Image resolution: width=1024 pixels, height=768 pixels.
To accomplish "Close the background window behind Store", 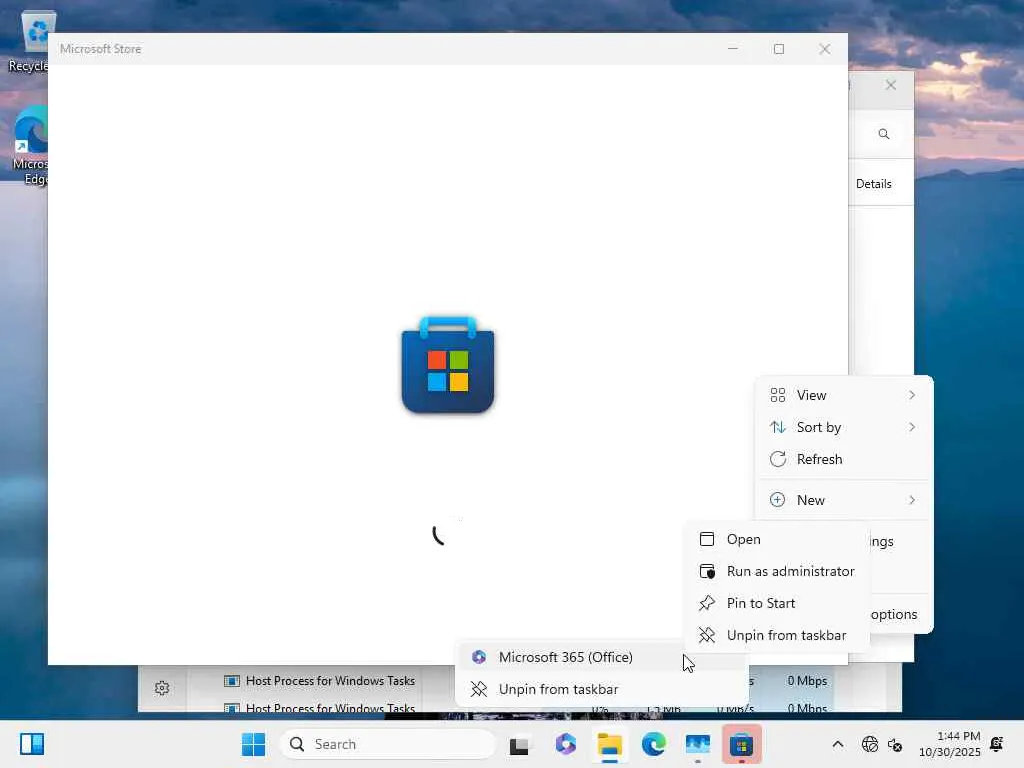I will (x=891, y=85).
